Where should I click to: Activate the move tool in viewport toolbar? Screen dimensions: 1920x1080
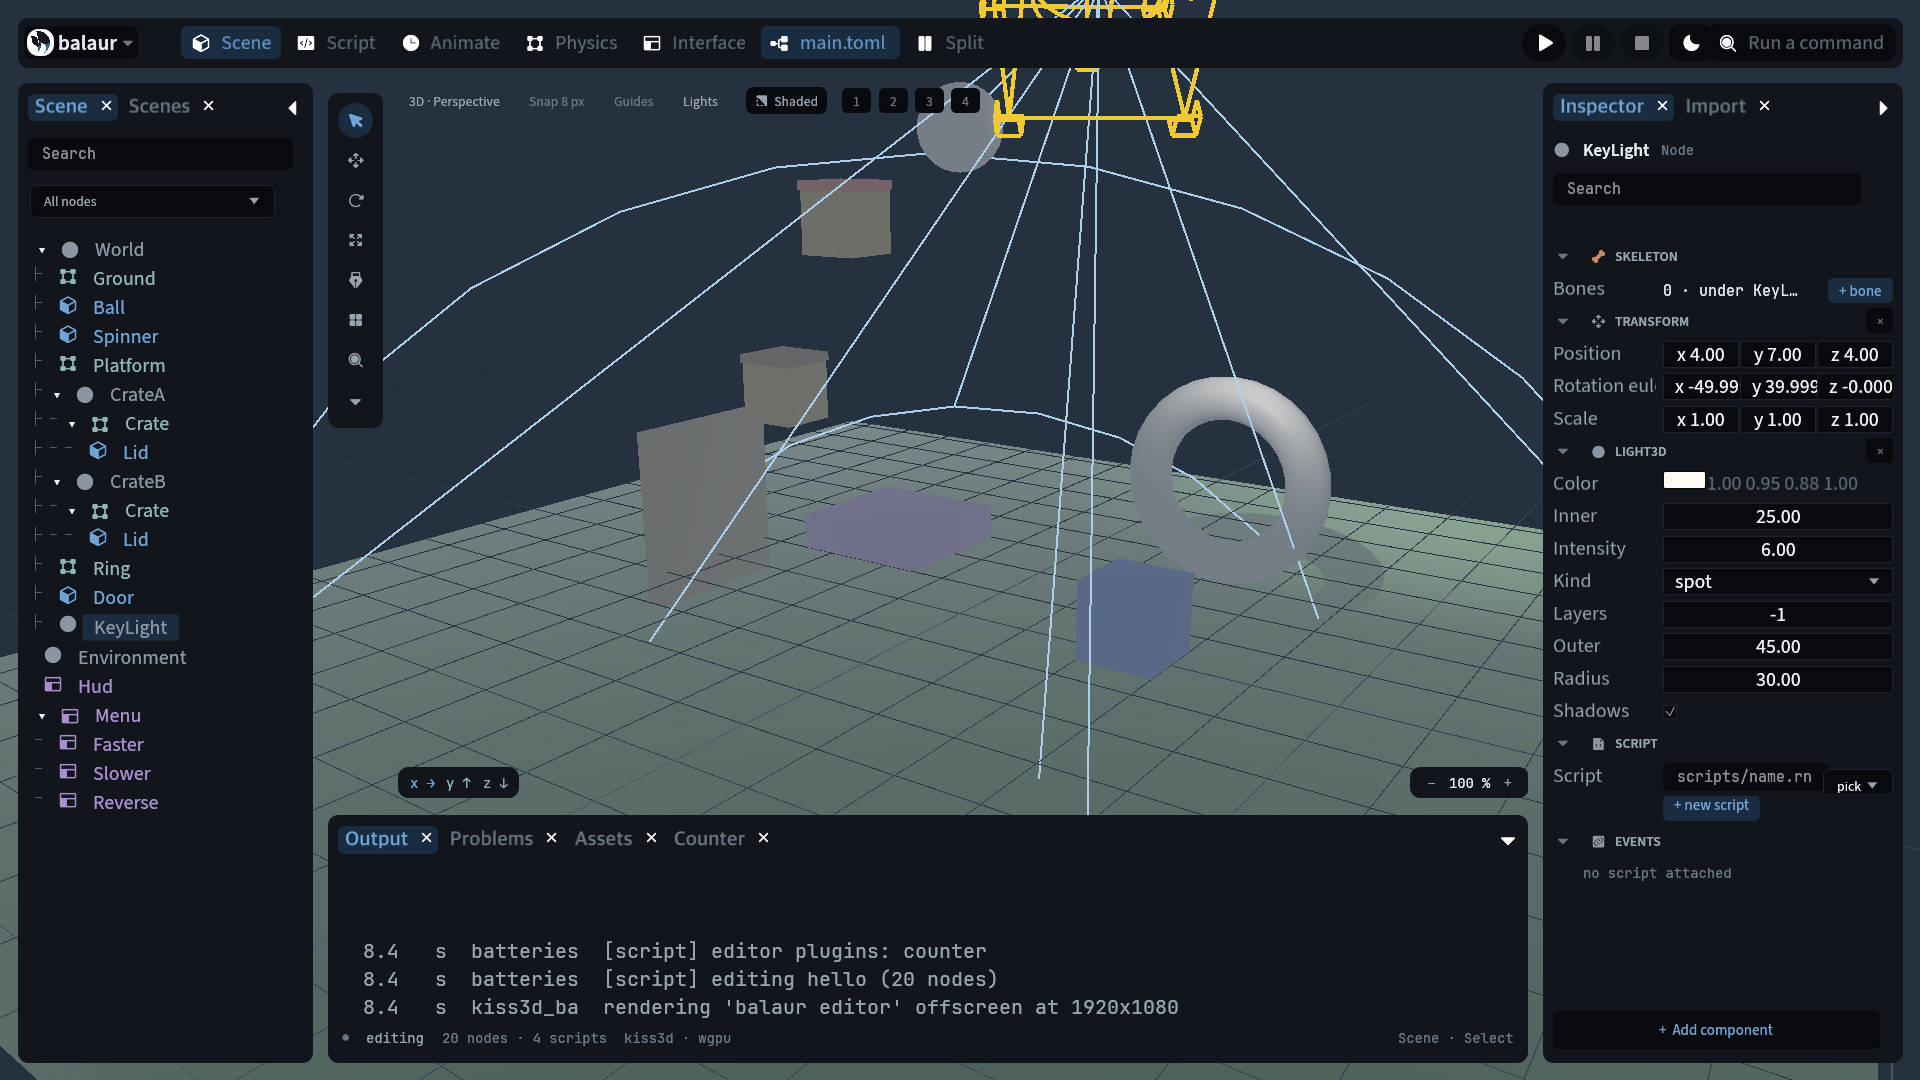click(355, 161)
